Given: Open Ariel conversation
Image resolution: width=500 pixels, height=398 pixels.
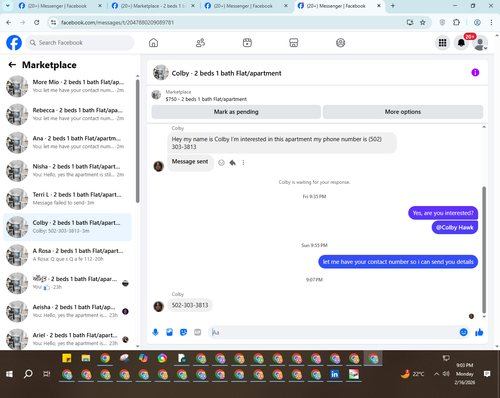Looking at the screenshot, I should click(67, 339).
